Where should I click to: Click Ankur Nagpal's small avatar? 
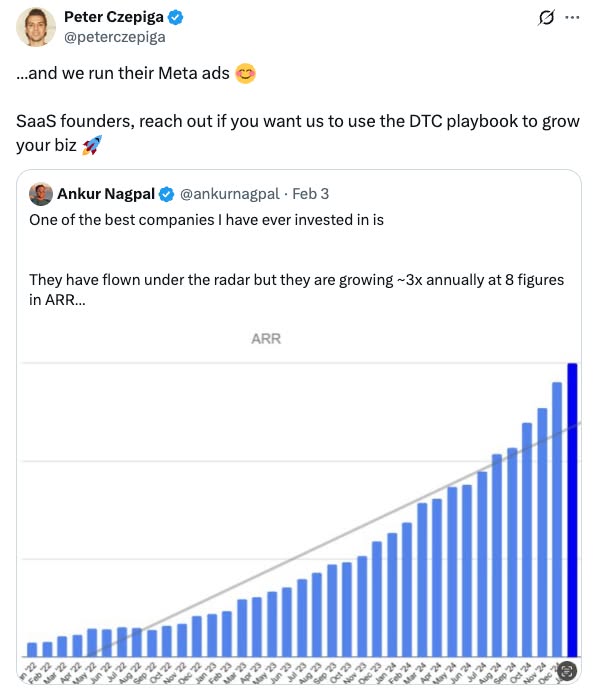[41, 194]
